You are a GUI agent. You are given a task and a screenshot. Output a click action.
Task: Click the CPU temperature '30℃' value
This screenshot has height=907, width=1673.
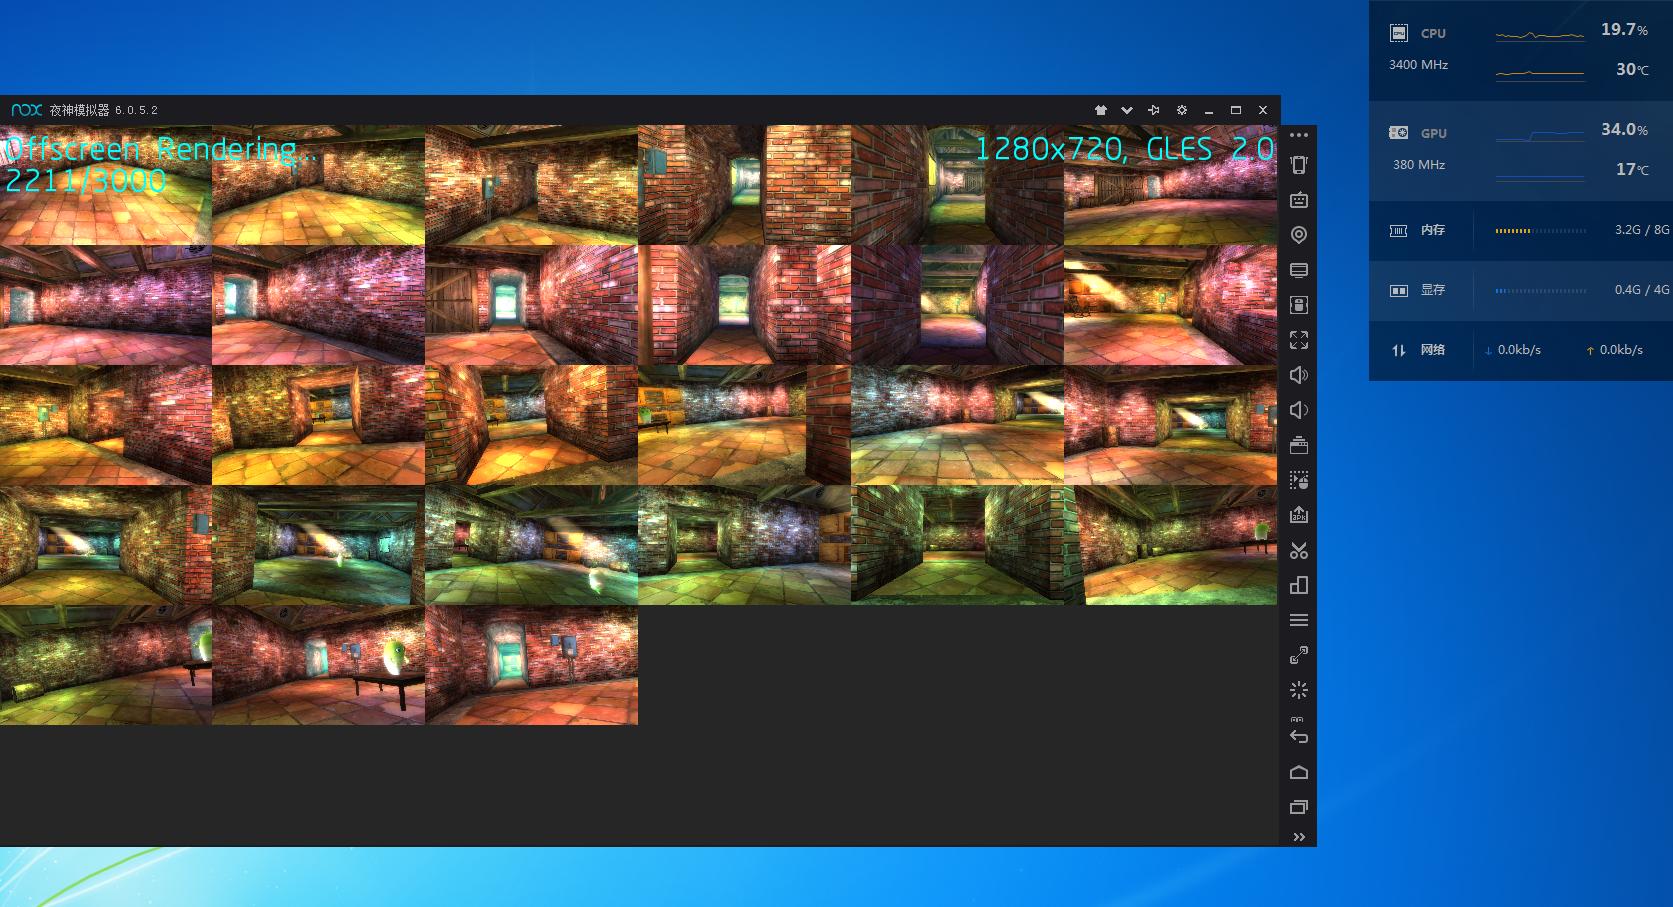point(1632,70)
